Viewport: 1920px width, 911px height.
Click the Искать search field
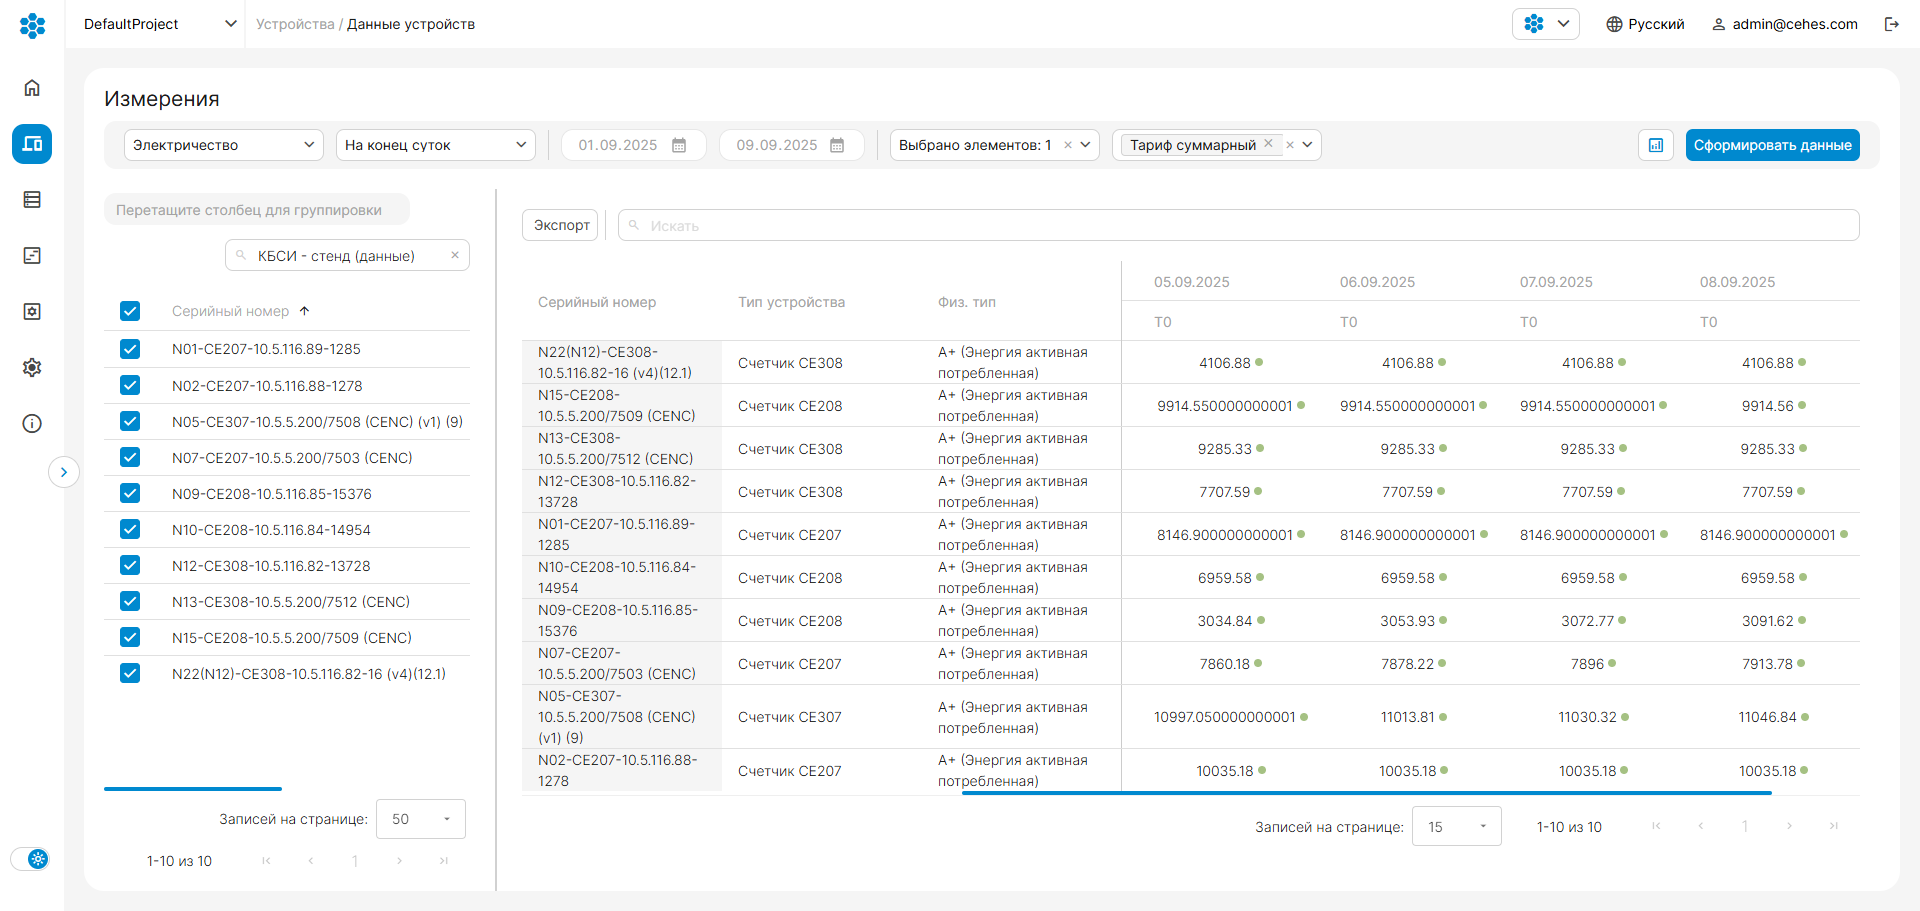tap(1240, 225)
